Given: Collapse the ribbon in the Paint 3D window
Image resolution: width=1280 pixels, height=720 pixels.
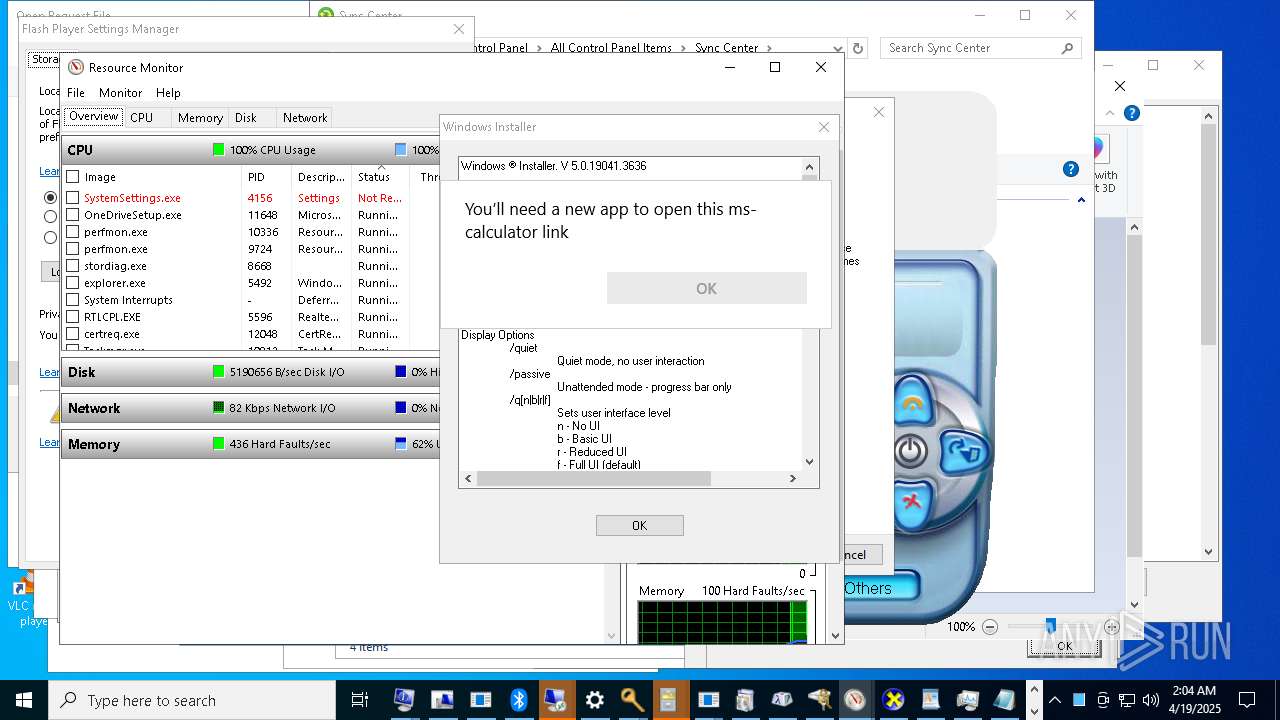Looking at the screenshot, I should coord(1110,113).
